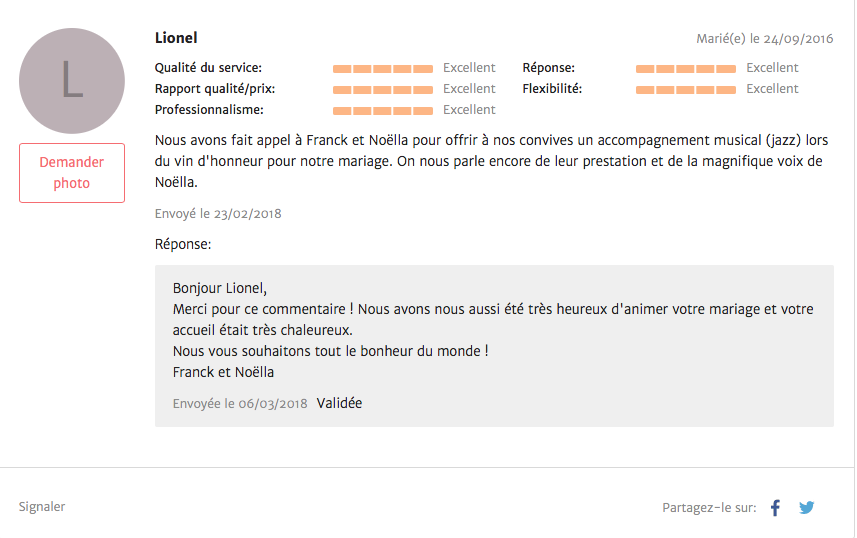Click the Qualité du service label
The image size is (857, 538).
(x=208, y=68)
